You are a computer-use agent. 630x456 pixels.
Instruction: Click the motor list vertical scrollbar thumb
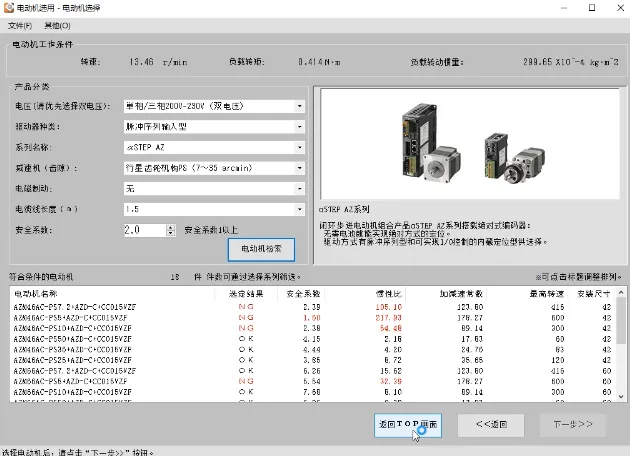coord(621,321)
